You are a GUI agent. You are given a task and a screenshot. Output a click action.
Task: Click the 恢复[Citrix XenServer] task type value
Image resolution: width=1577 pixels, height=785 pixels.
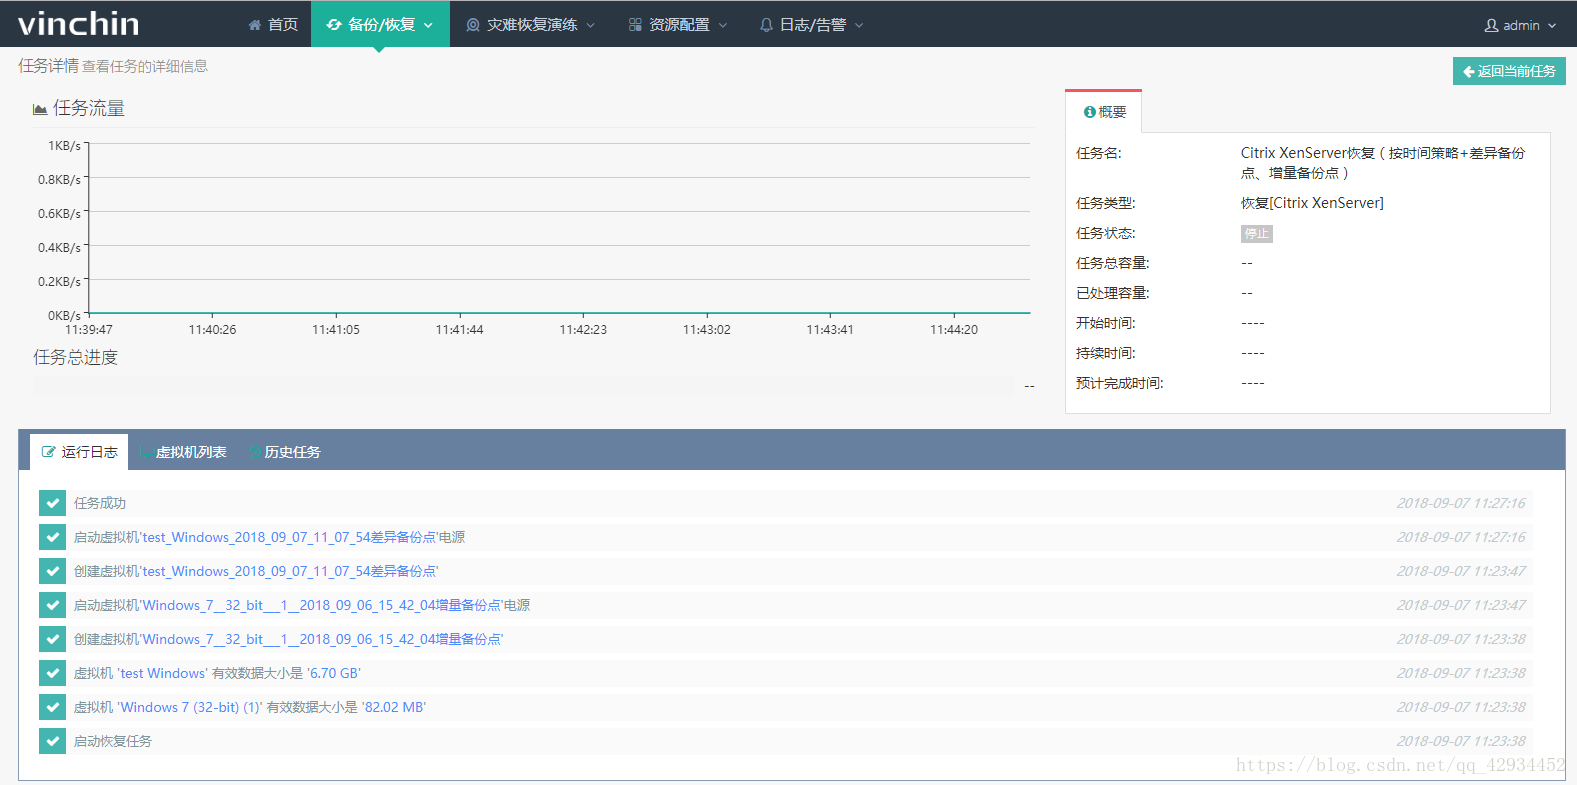[1312, 203]
